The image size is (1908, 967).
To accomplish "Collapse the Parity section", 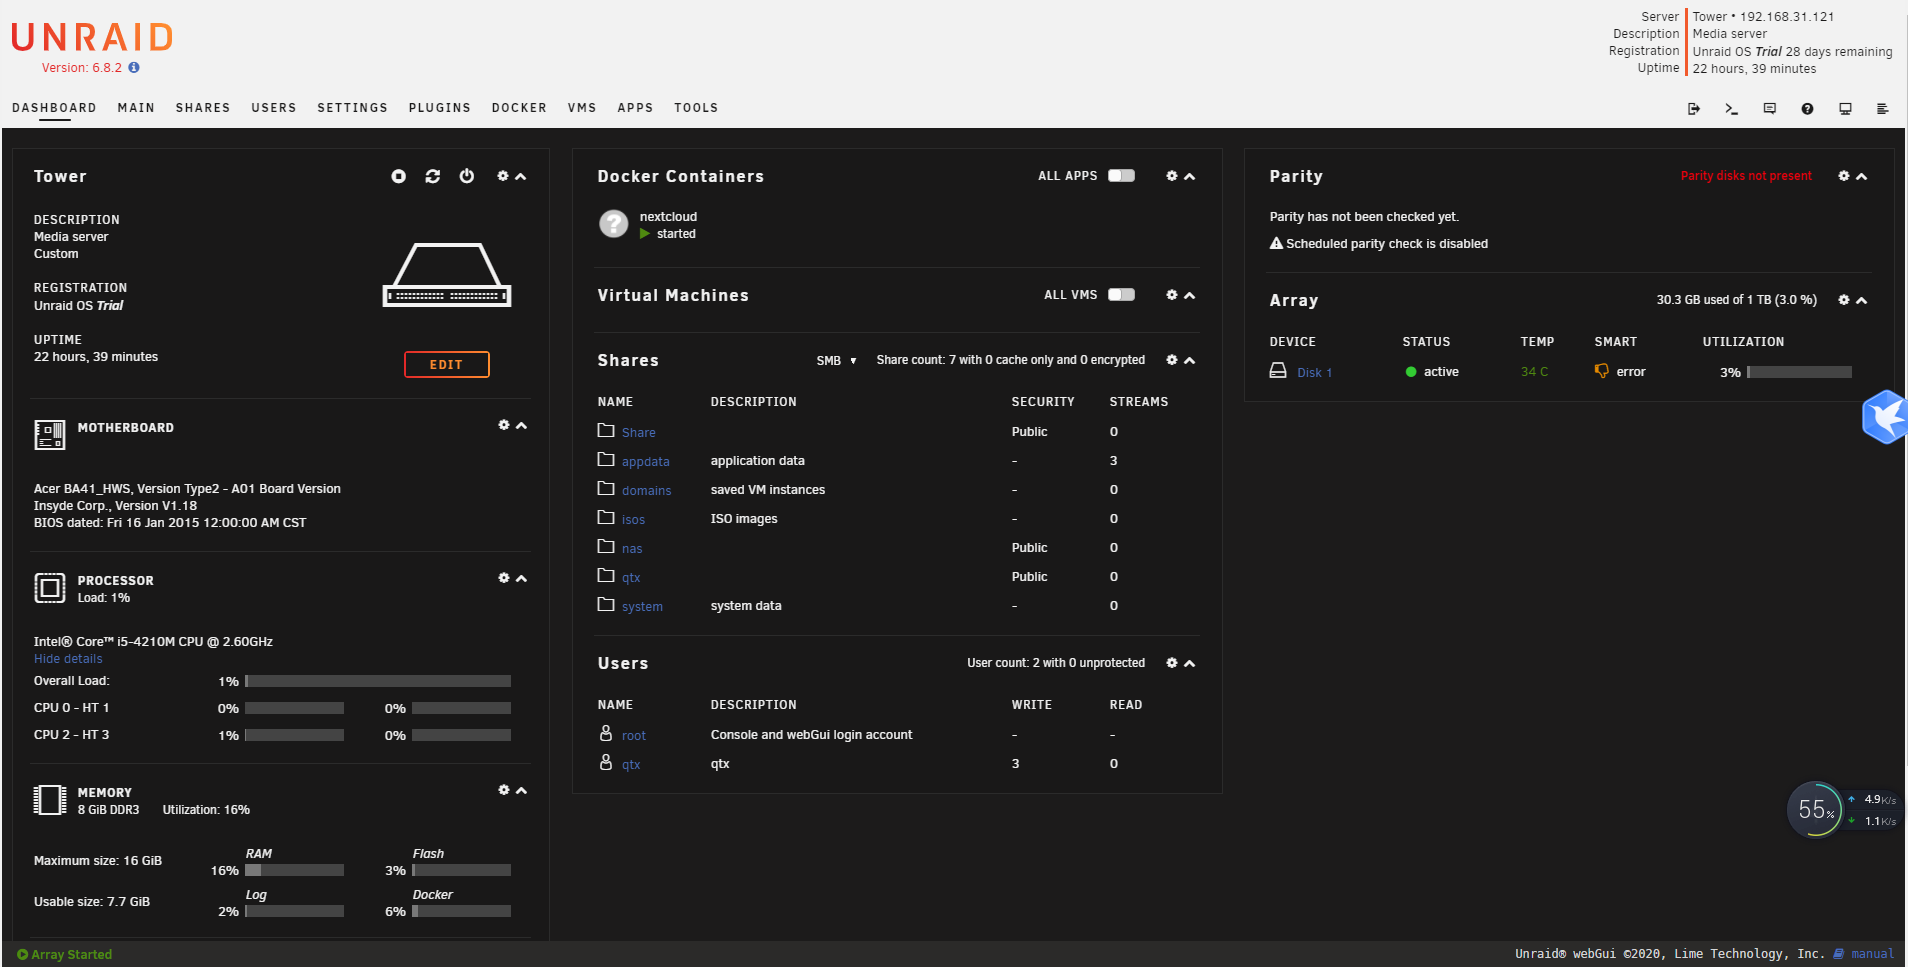I will tap(1862, 176).
